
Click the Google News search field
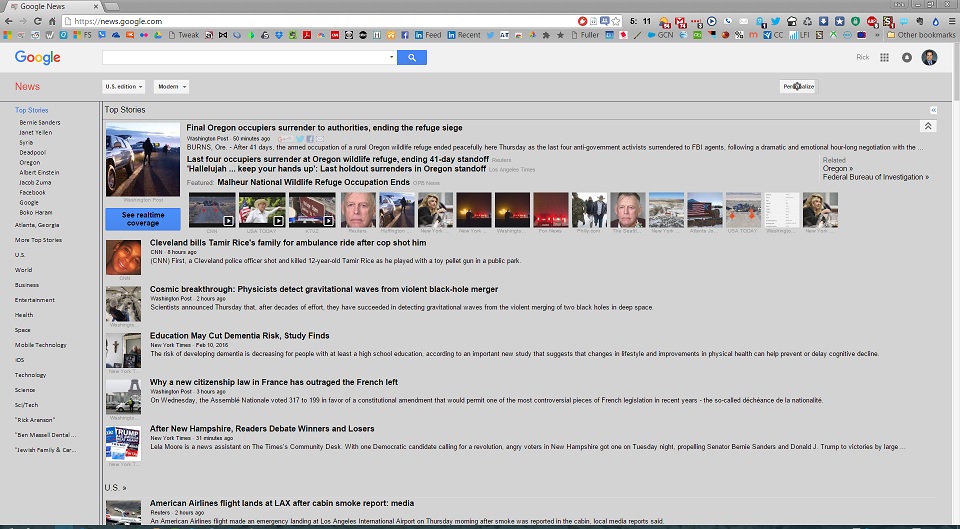click(245, 57)
